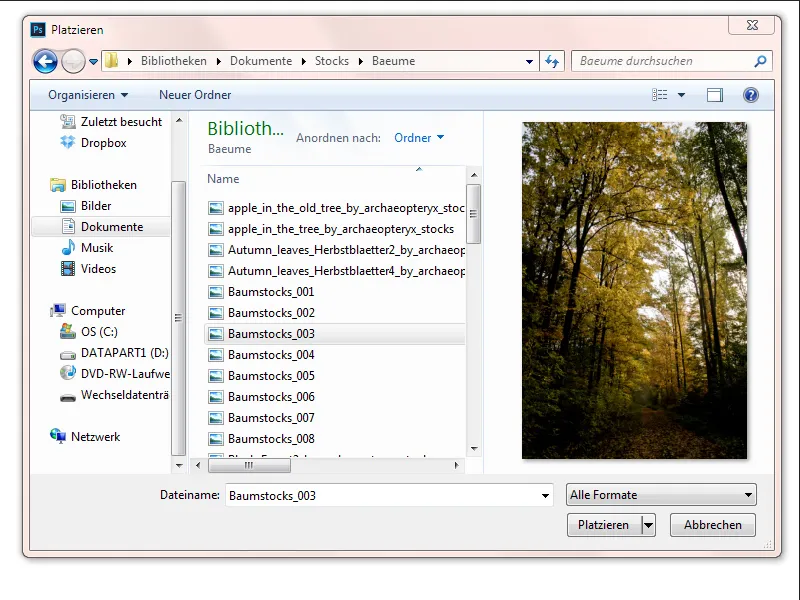Image resolution: width=800 pixels, height=600 pixels.
Task: Open the recent locations arrow beside Forward
Action: click(x=93, y=62)
